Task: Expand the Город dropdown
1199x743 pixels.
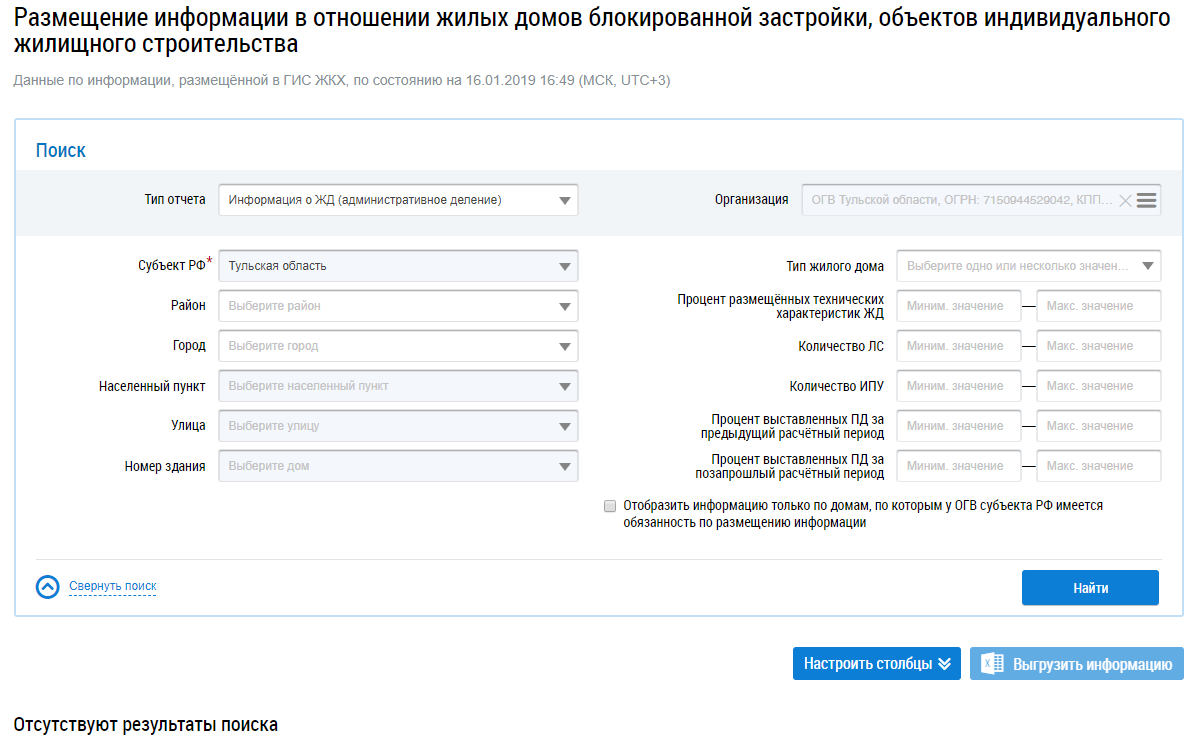Action: (398, 346)
